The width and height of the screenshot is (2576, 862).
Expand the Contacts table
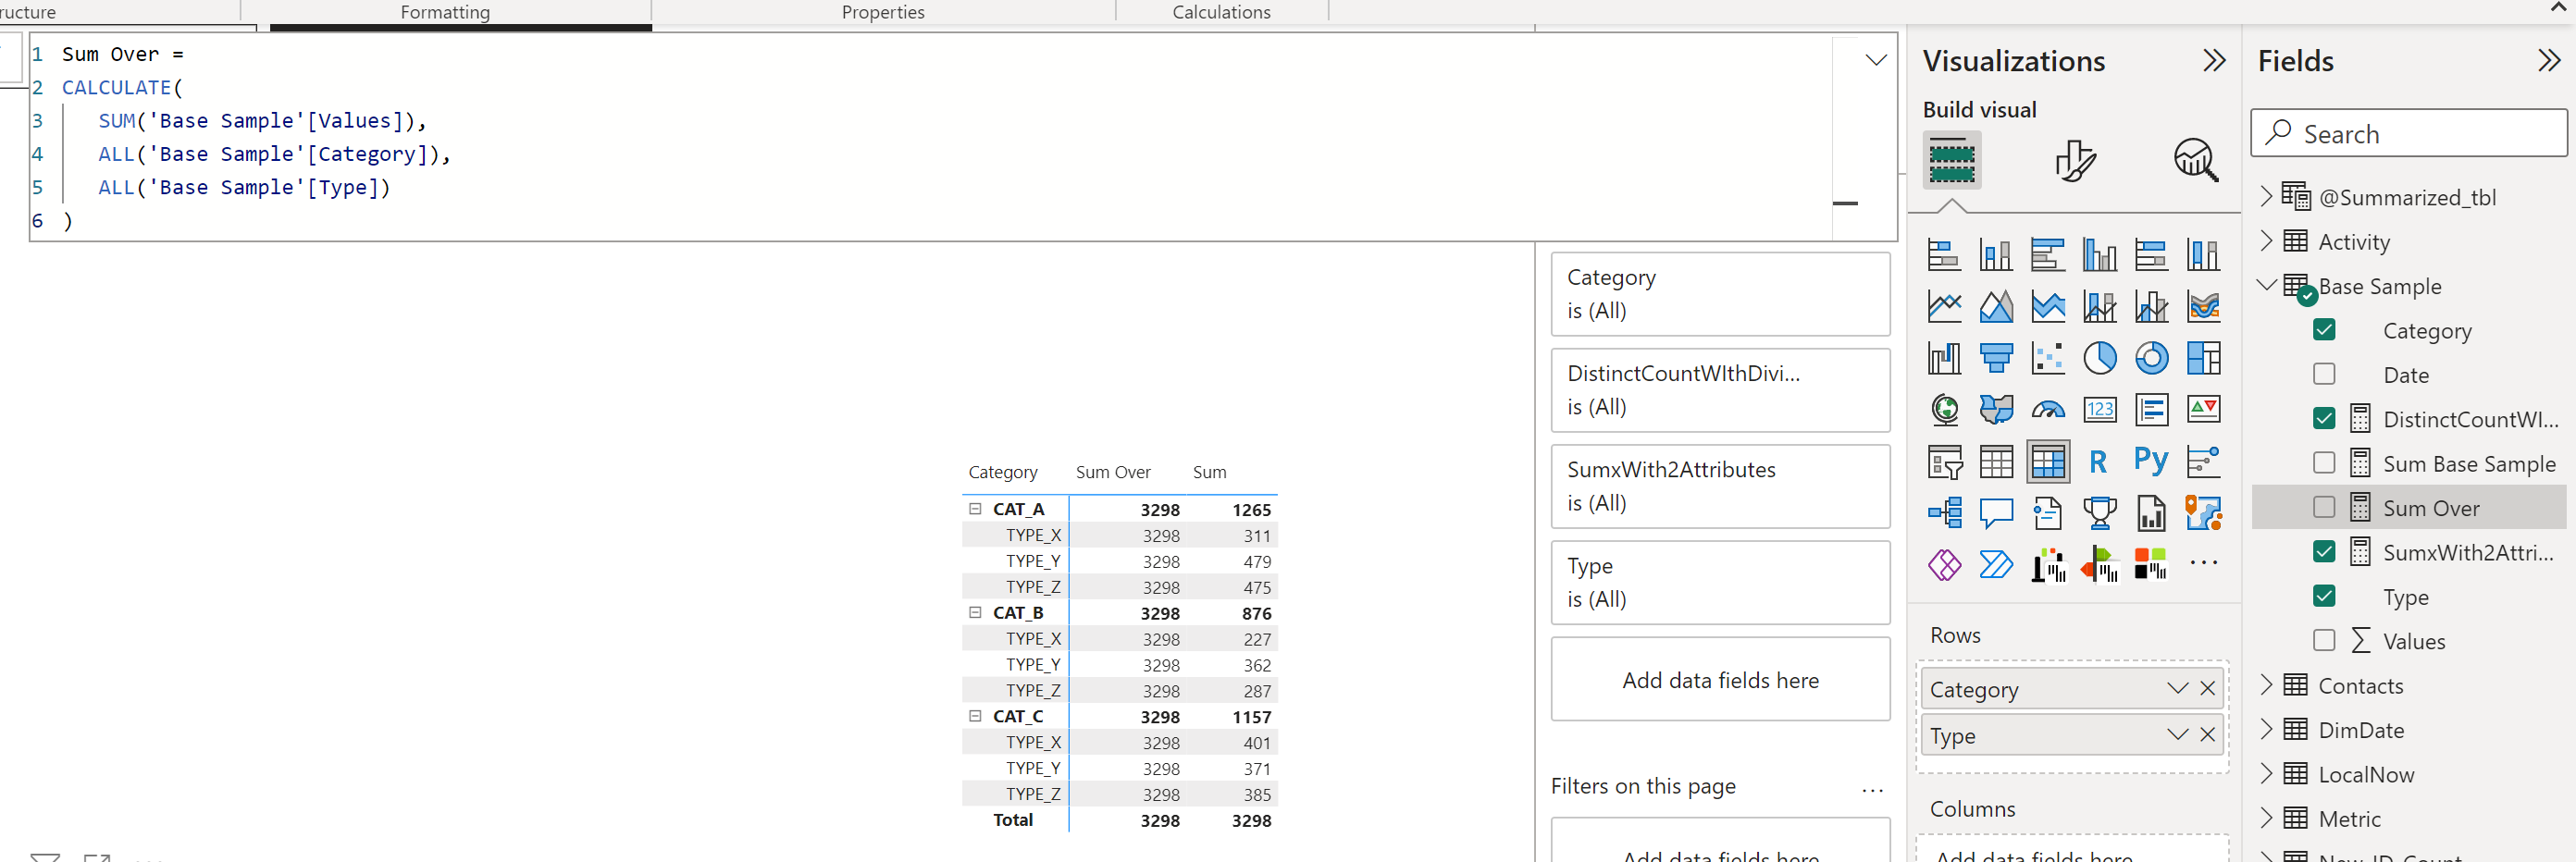click(x=2266, y=685)
